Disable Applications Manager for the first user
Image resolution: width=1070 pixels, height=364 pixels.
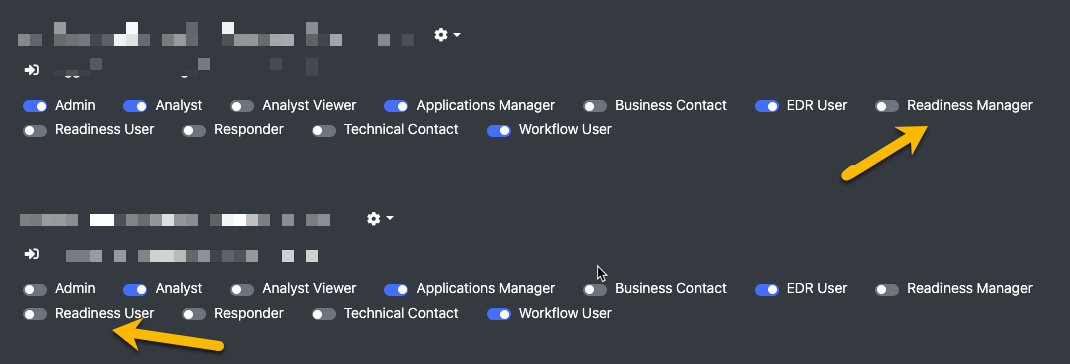[x=396, y=106]
